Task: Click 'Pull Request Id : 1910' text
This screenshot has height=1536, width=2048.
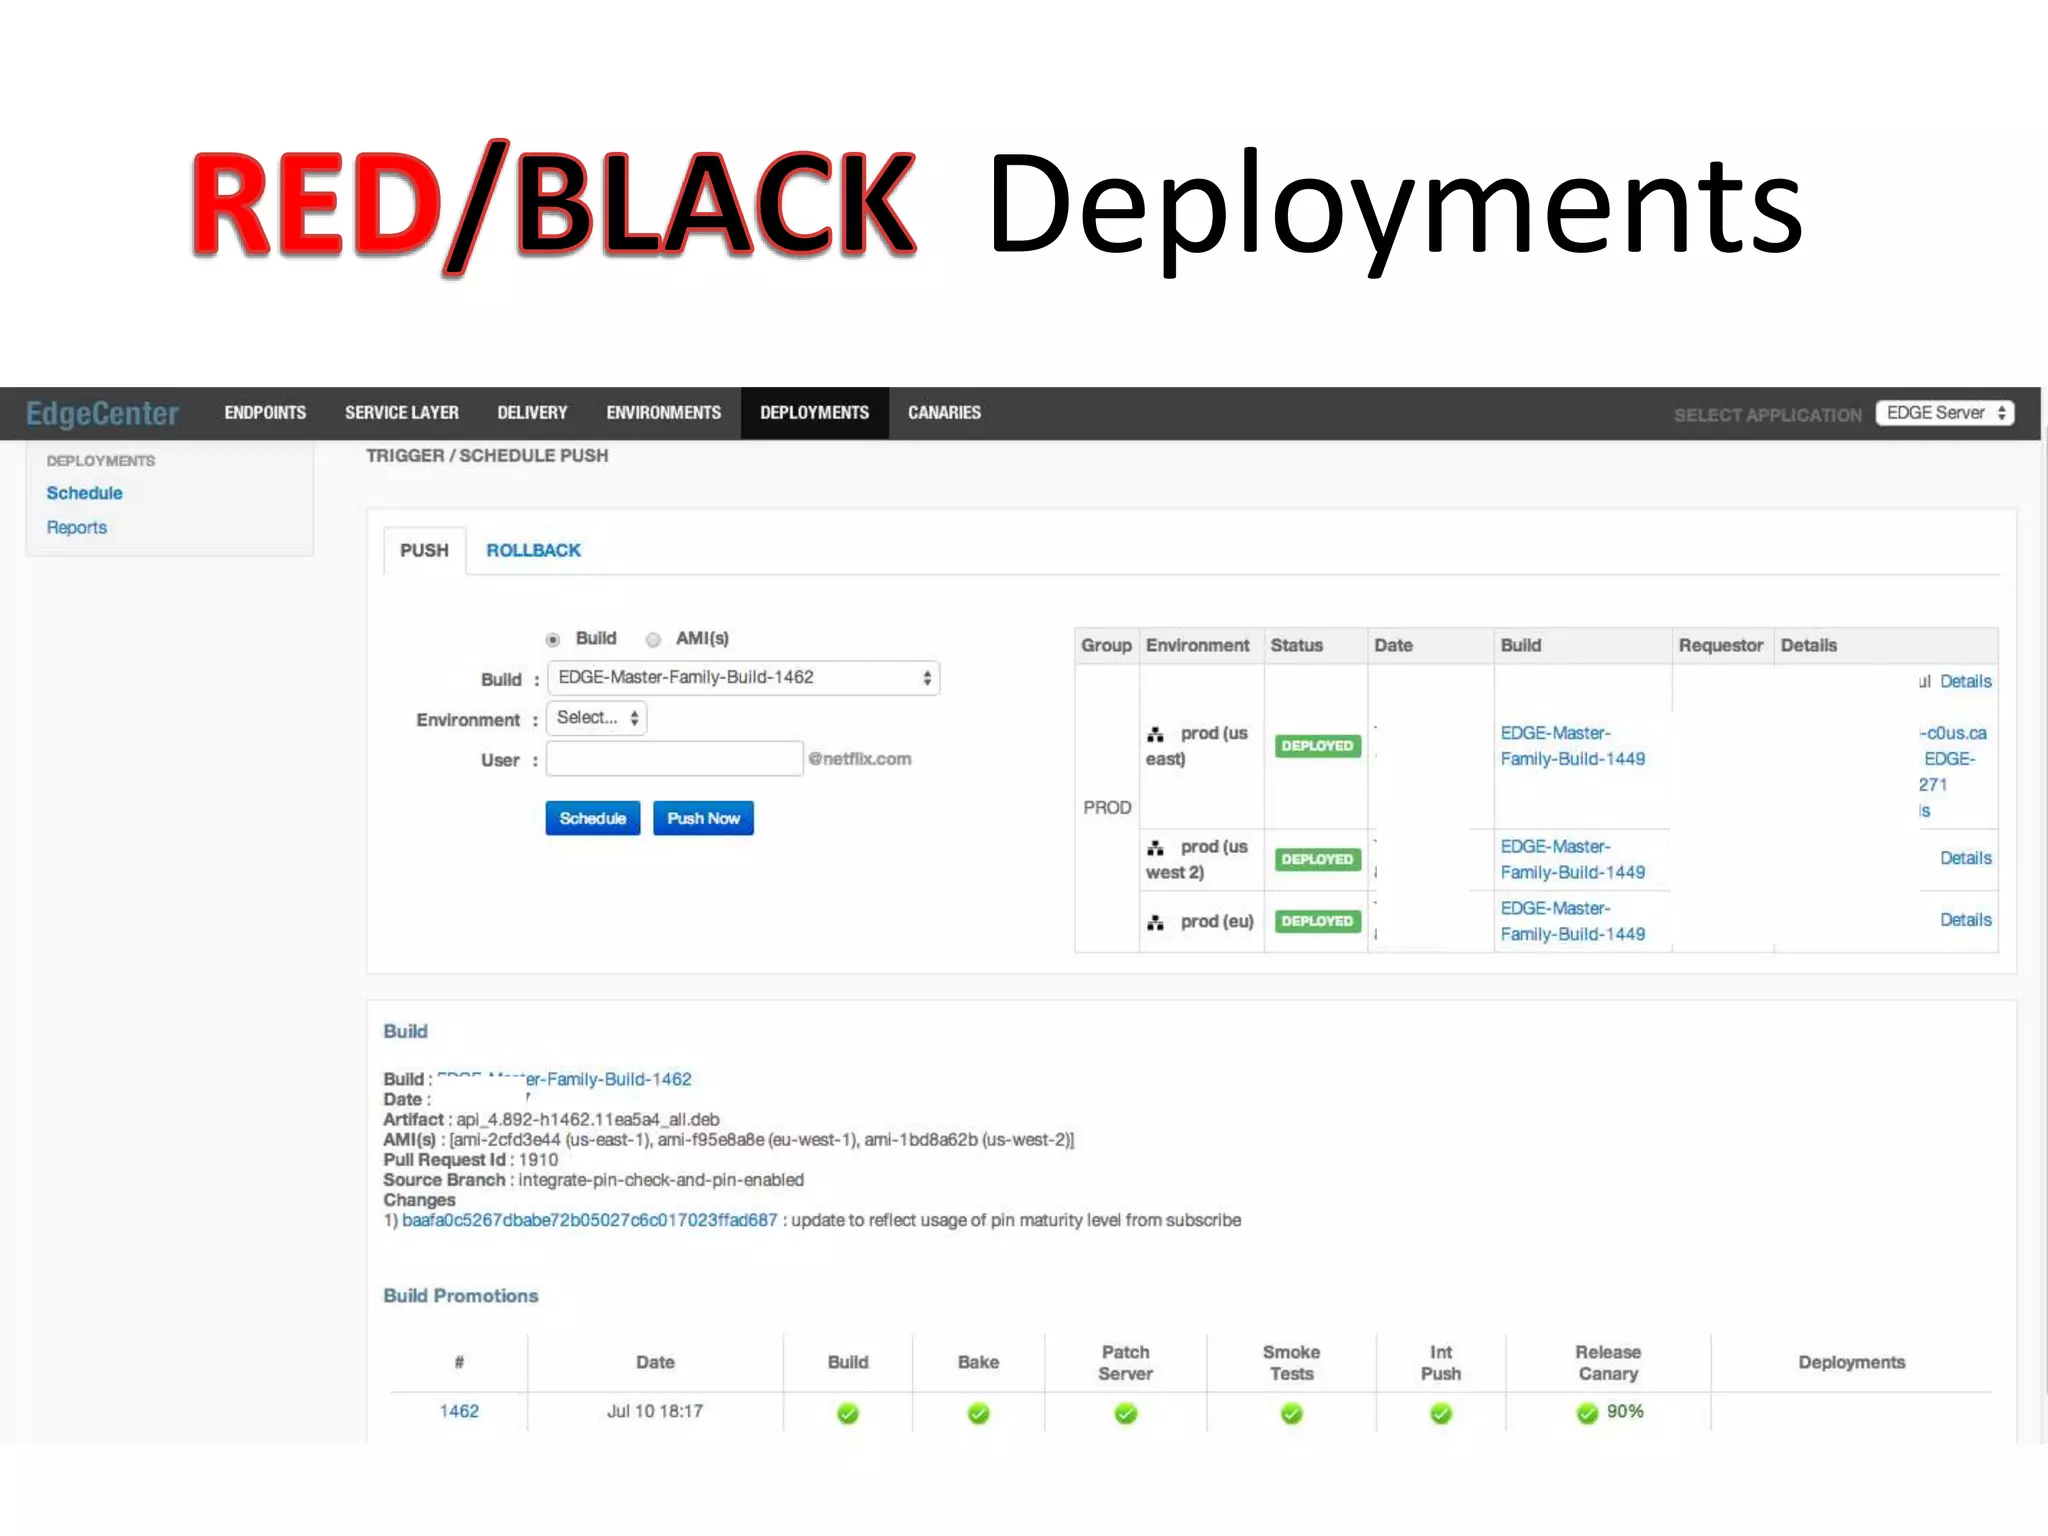Action: pos(471,1160)
